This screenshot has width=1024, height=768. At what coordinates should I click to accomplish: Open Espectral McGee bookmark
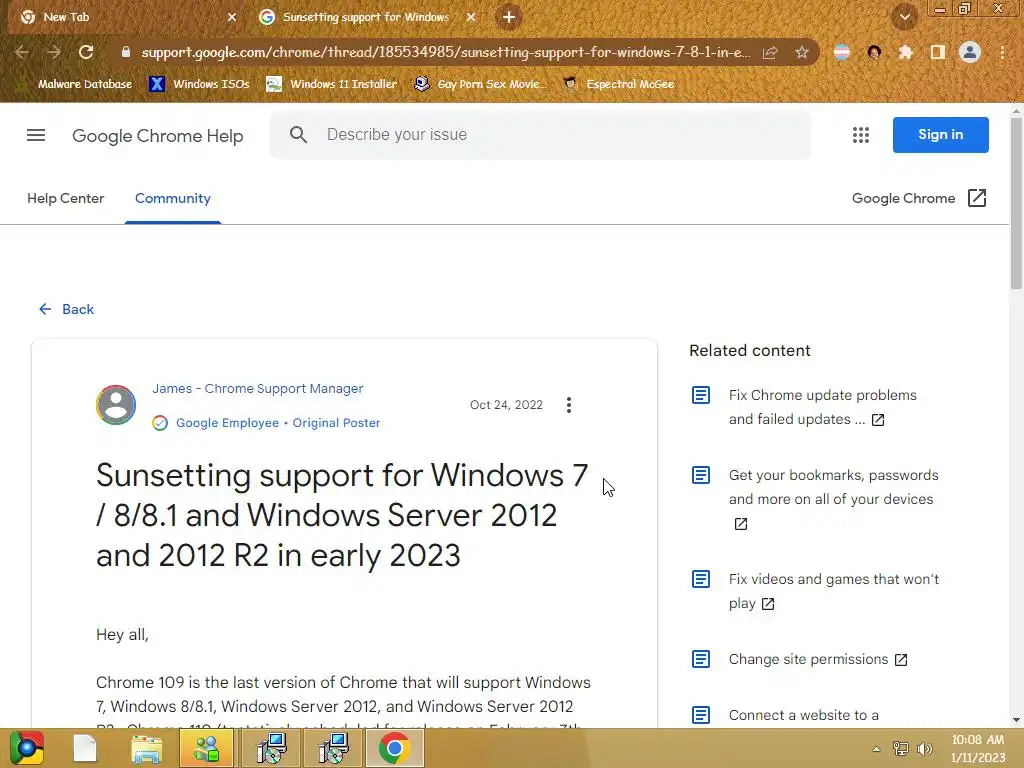pos(619,84)
